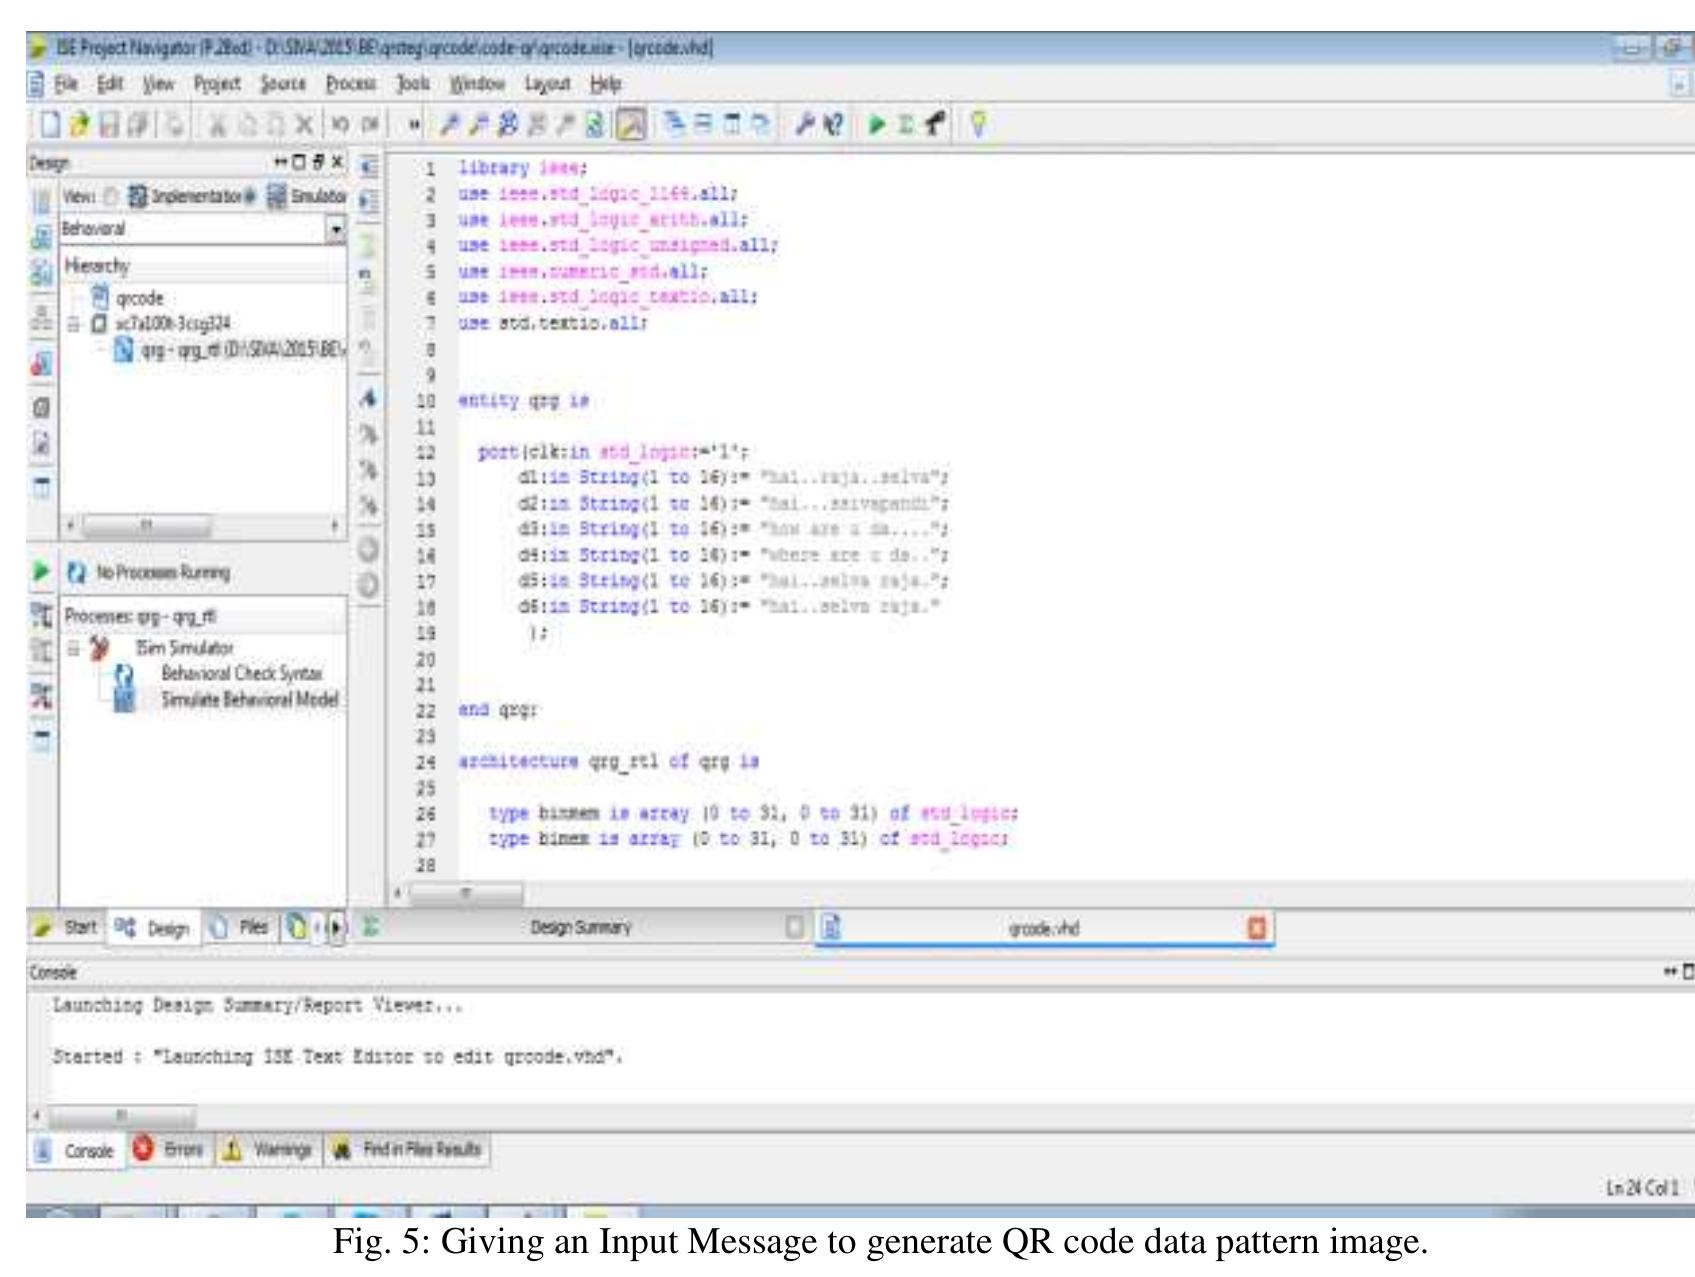Open the File menu
1695x1277 pixels.
pyautogui.click(x=64, y=85)
